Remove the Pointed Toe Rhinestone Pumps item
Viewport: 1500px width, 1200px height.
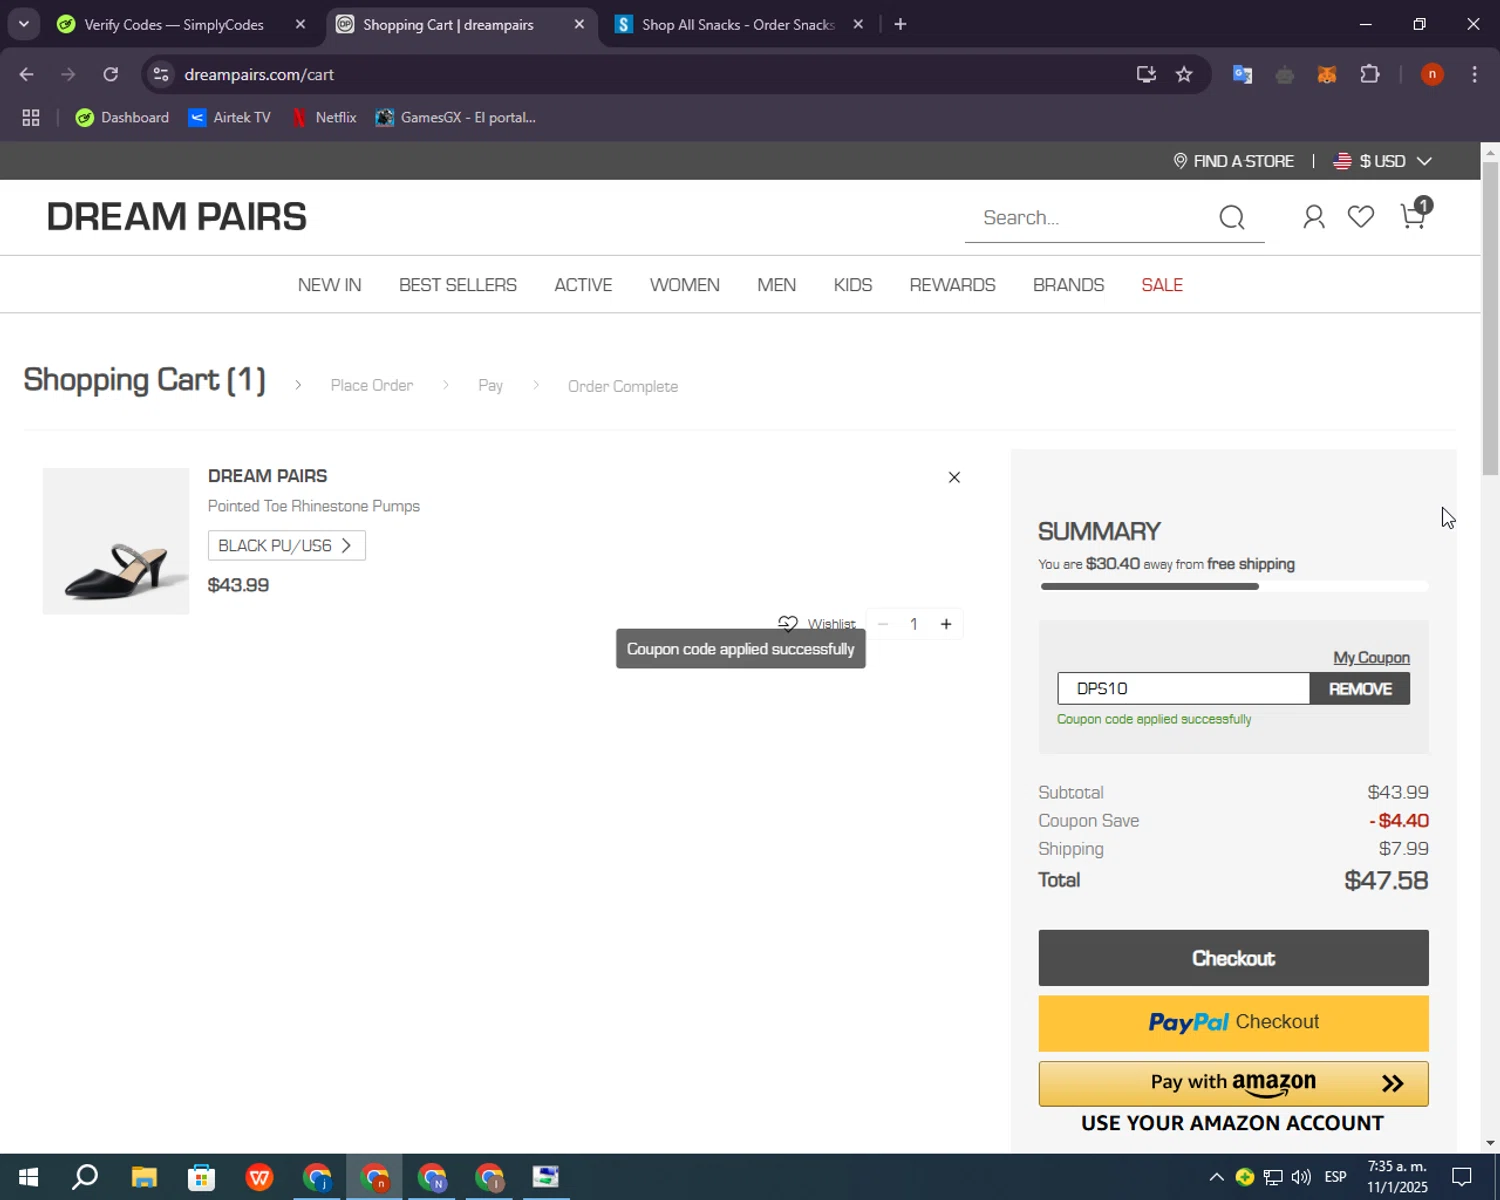click(954, 477)
